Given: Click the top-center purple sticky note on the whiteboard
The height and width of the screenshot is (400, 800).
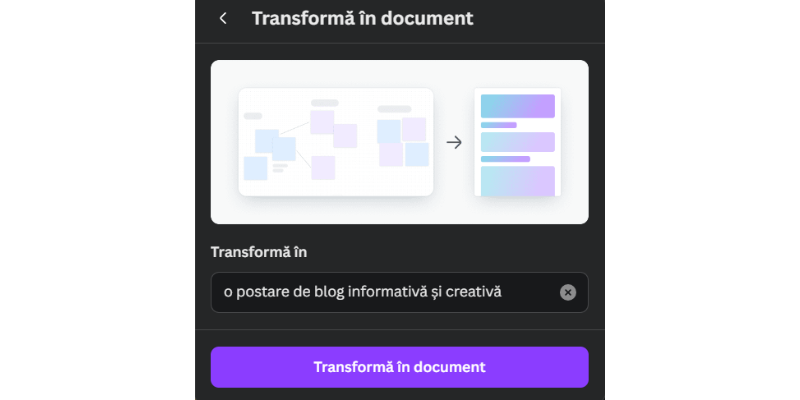Looking at the screenshot, I should (322, 122).
